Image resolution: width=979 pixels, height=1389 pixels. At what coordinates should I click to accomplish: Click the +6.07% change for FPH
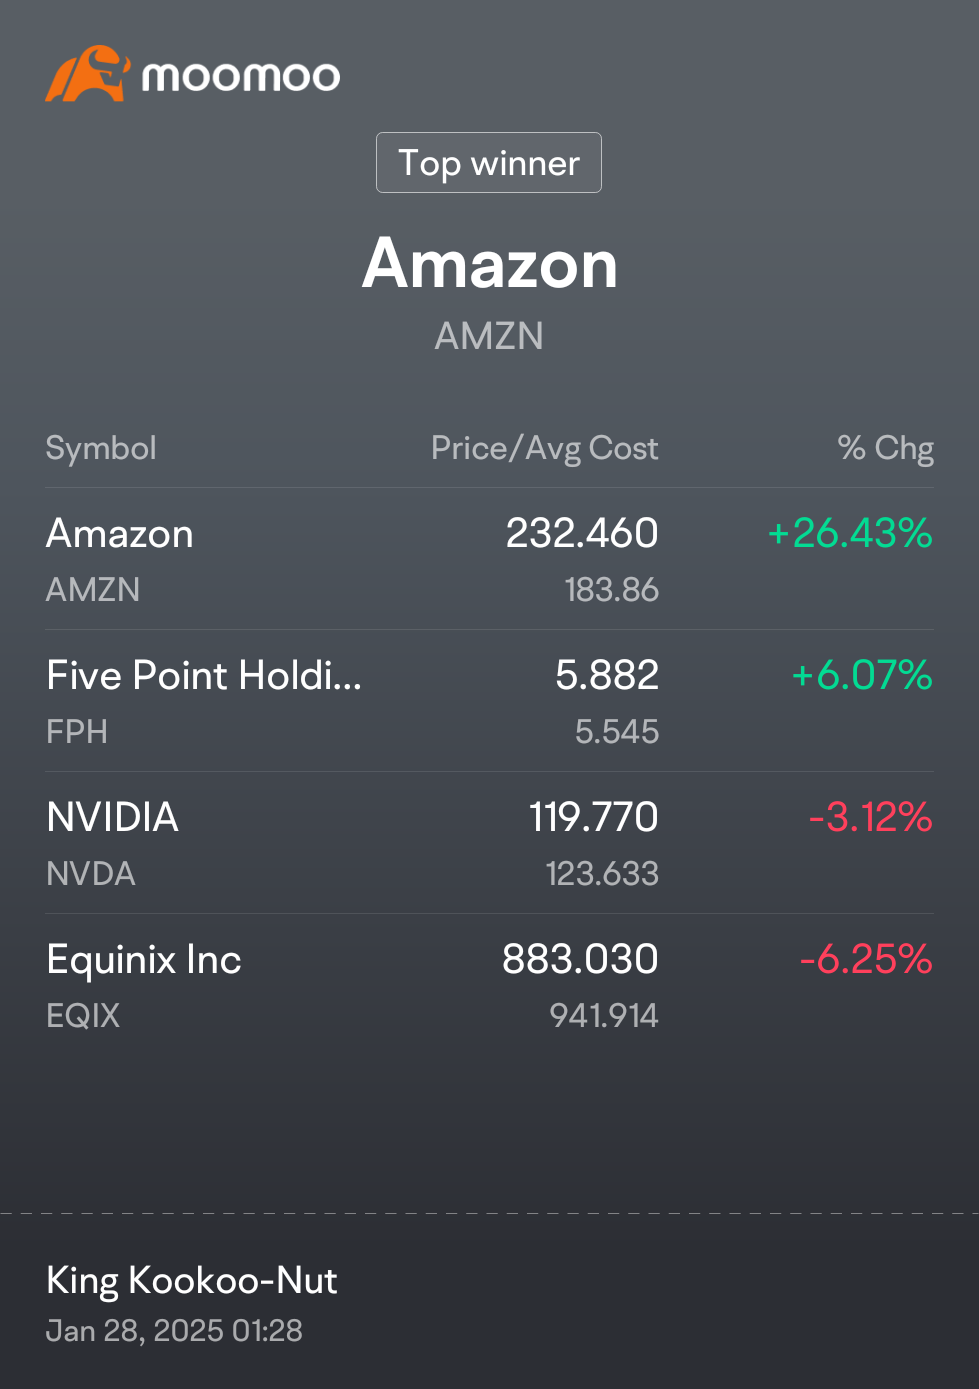pos(862,675)
